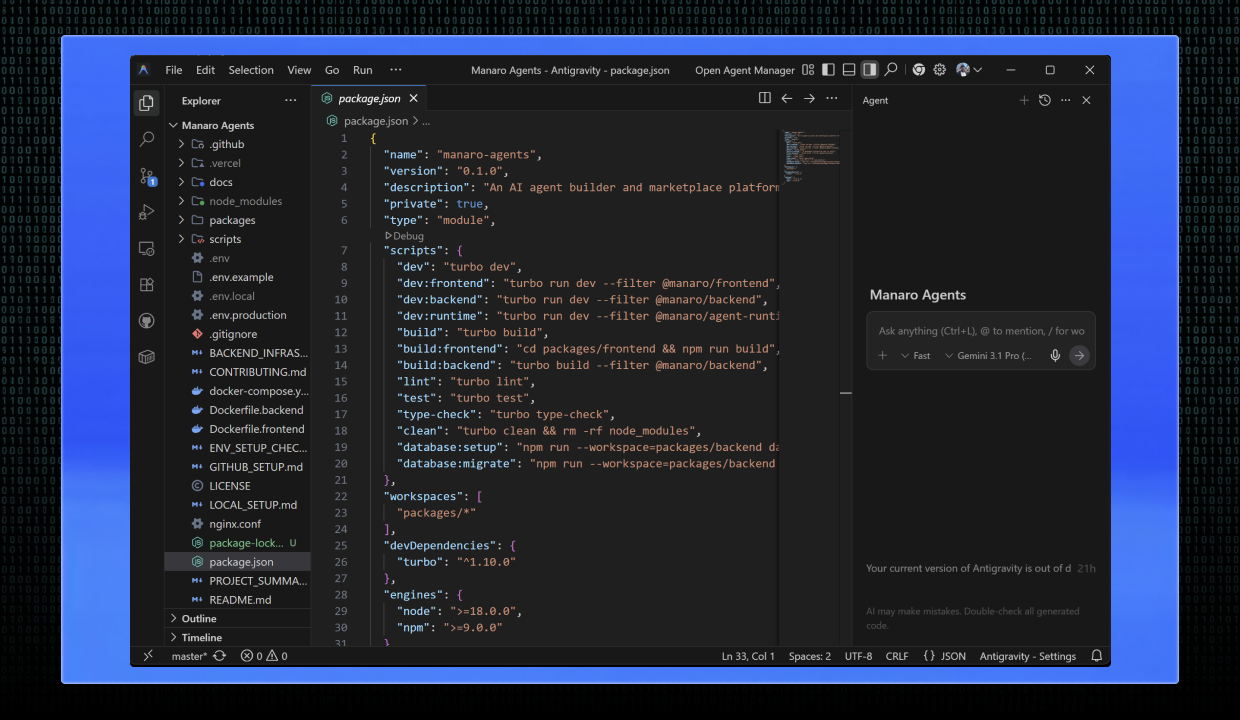
Task: Open the Extensions view icon
Action: click(147, 284)
